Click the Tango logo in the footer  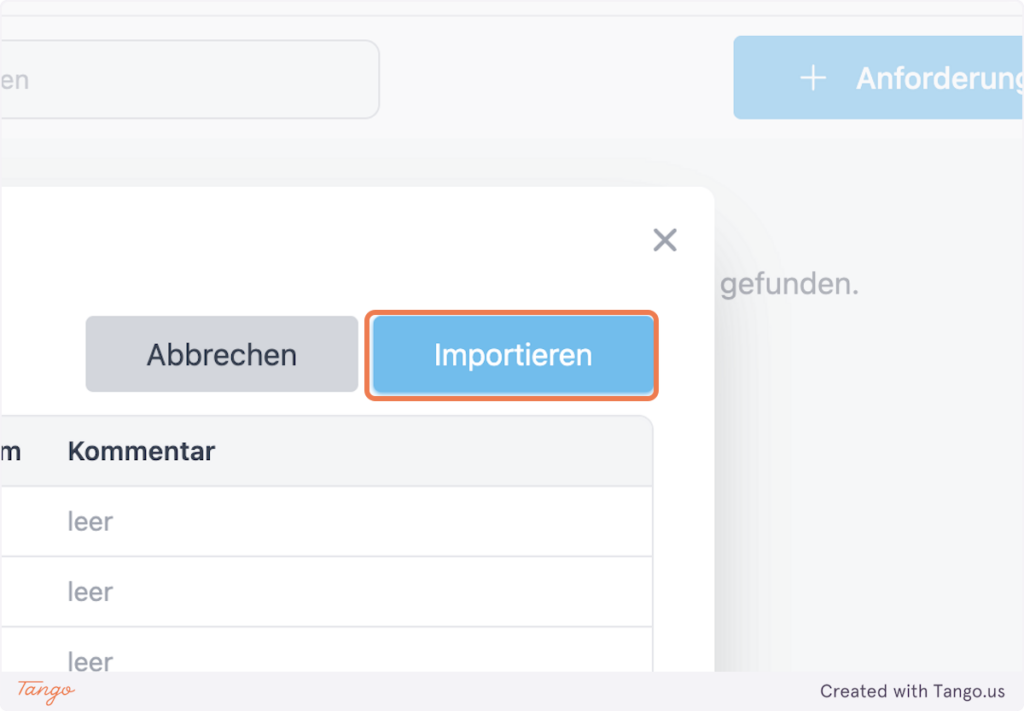pyautogui.click(x=46, y=690)
